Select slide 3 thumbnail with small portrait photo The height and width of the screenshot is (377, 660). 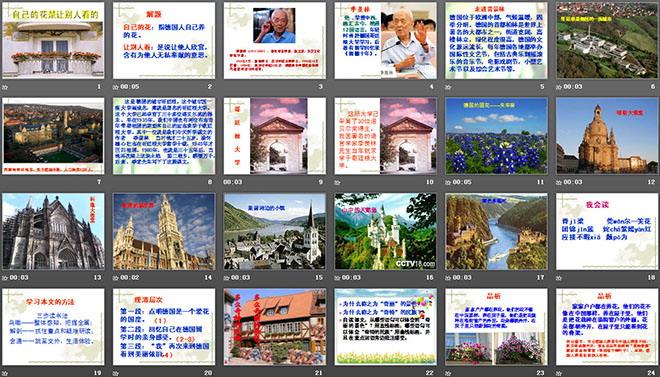click(275, 40)
